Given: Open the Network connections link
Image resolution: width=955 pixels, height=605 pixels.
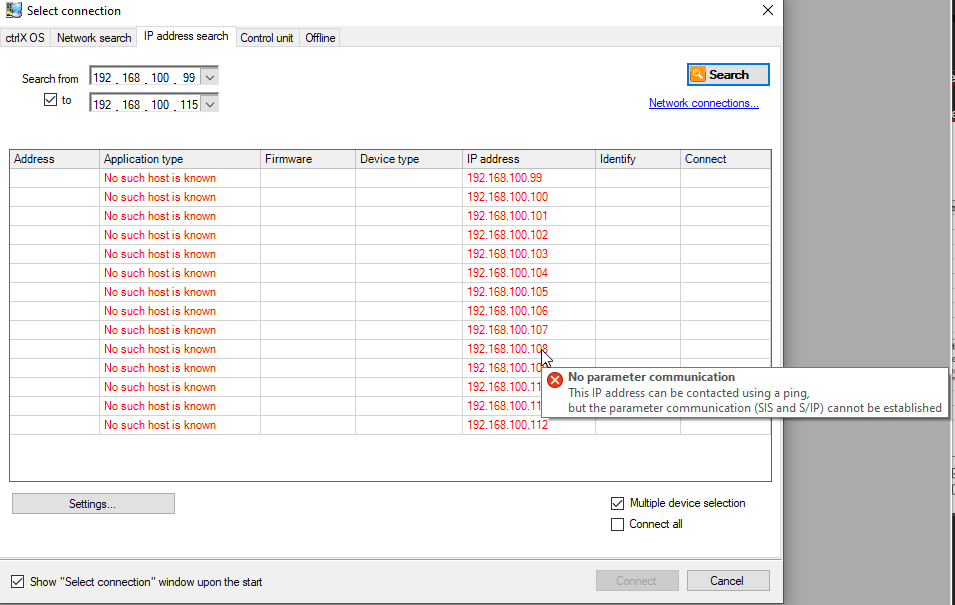Looking at the screenshot, I should pyautogui.click(x=703, y=103).
